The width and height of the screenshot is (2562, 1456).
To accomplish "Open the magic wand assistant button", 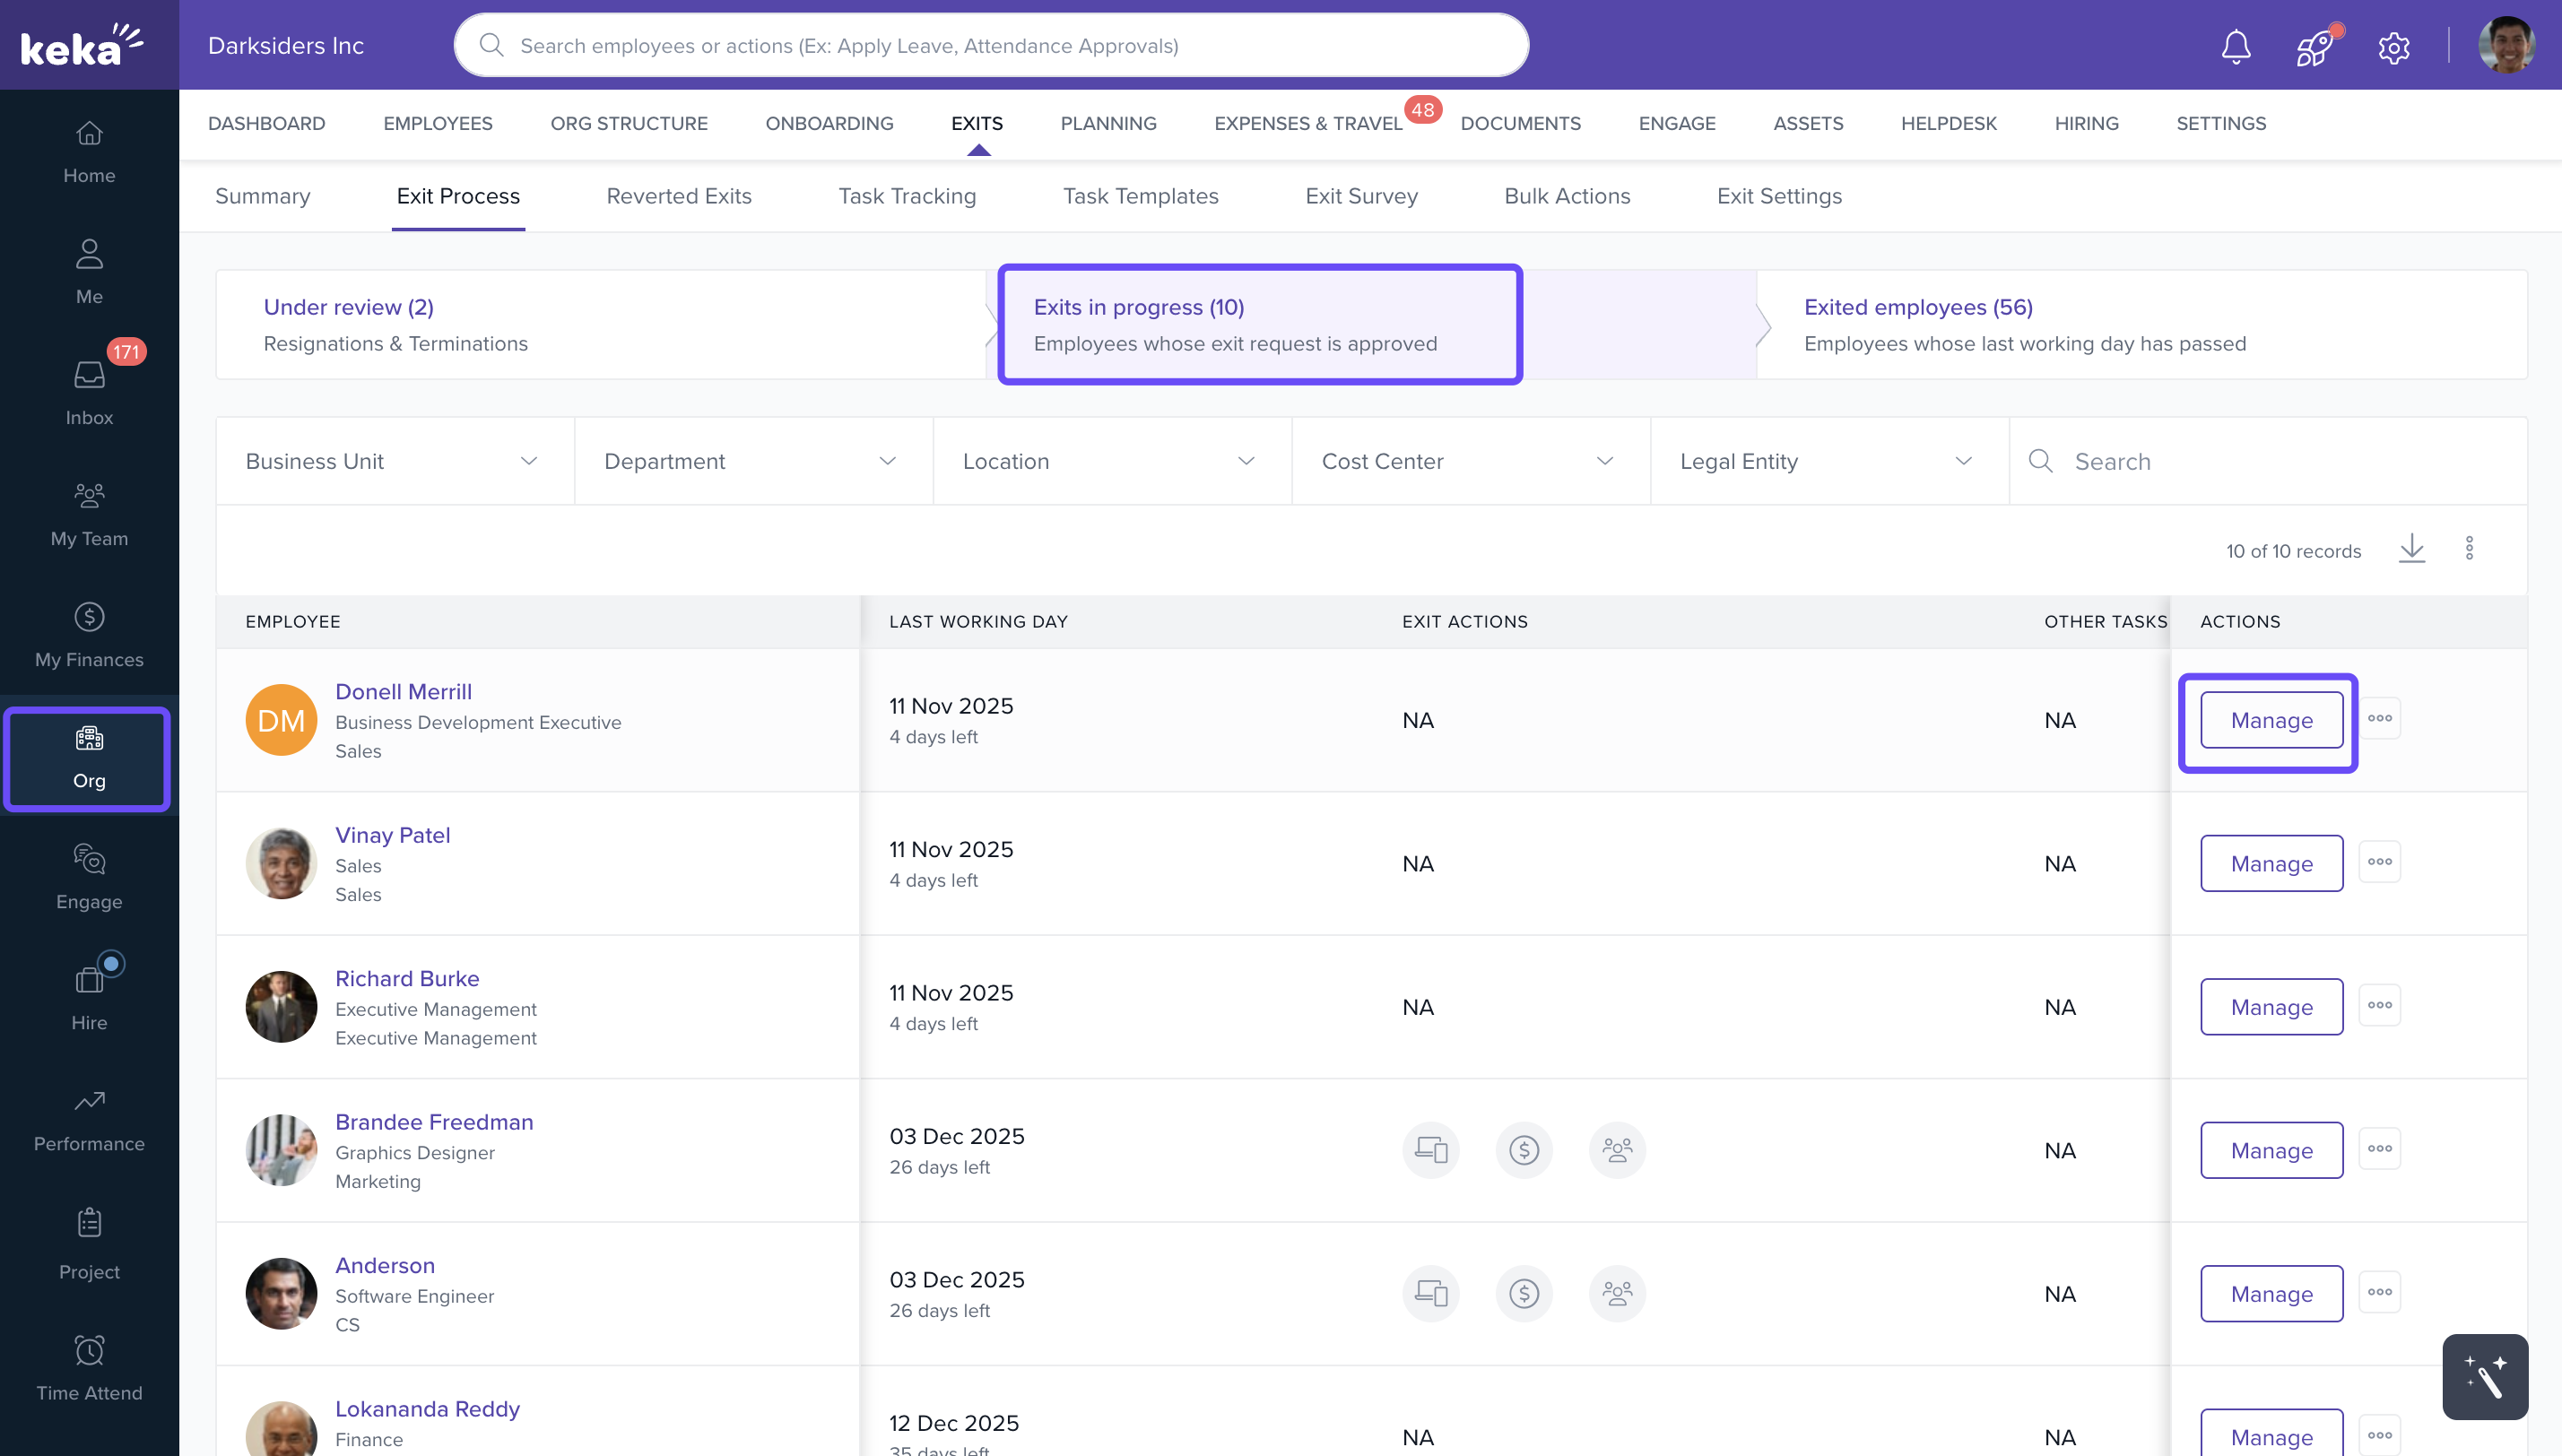I will pos(2484,1376).
